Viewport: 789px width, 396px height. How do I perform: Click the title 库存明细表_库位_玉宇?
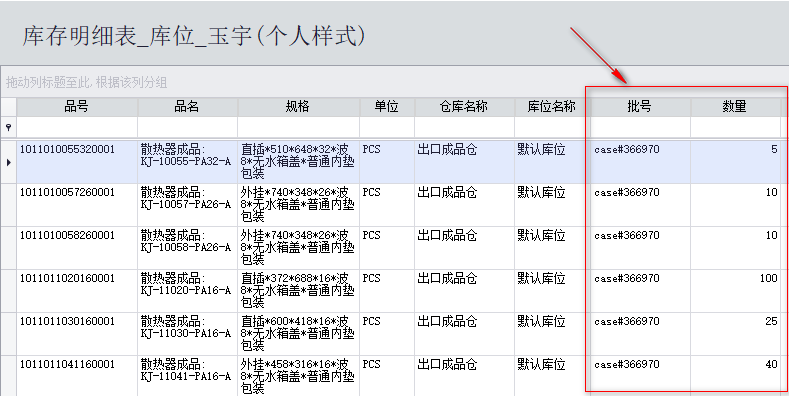point(193,37)
